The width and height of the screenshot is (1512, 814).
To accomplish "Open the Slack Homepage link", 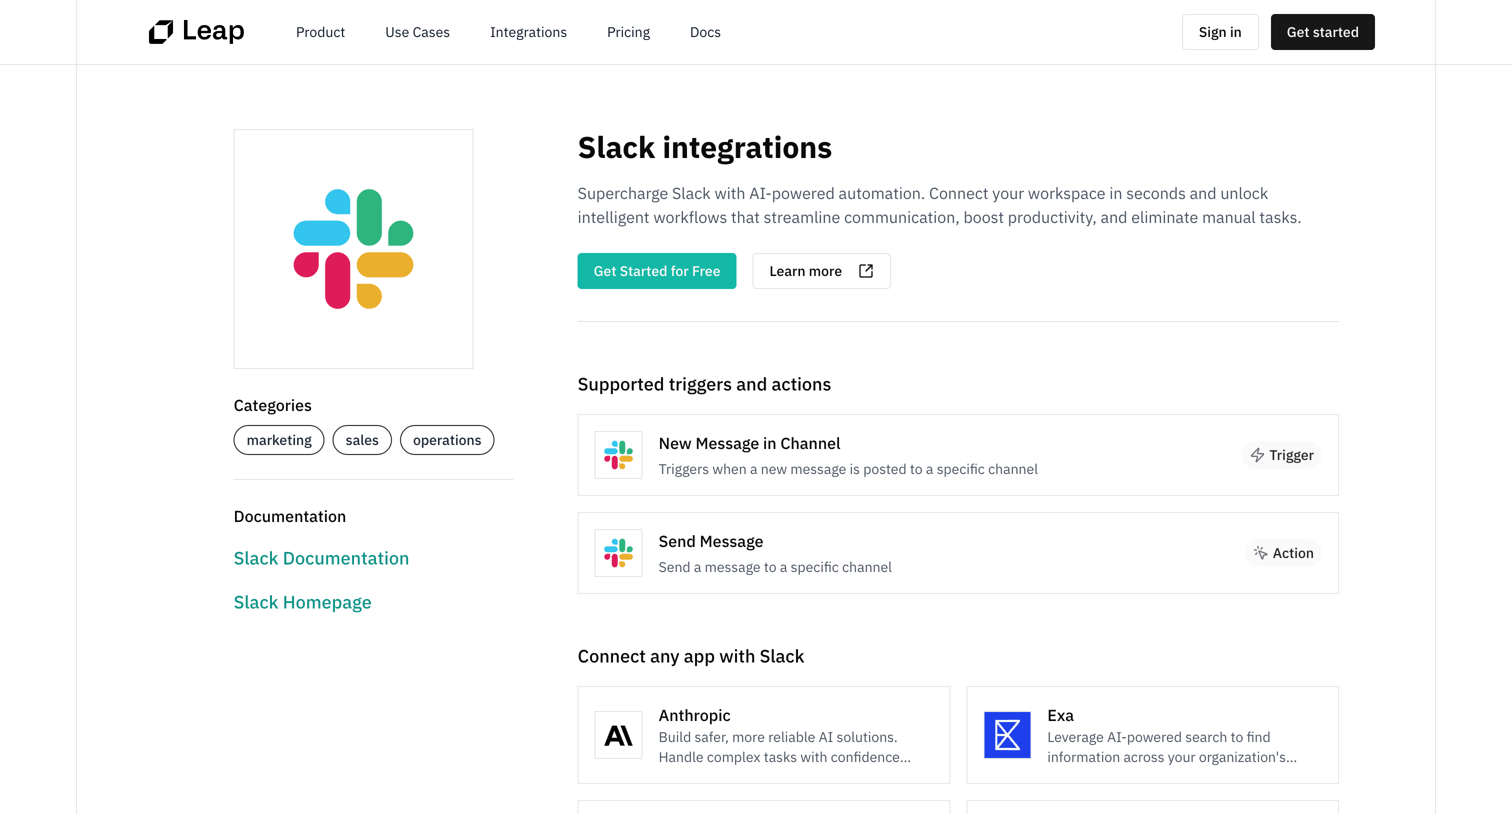I will tap(302, 602).
